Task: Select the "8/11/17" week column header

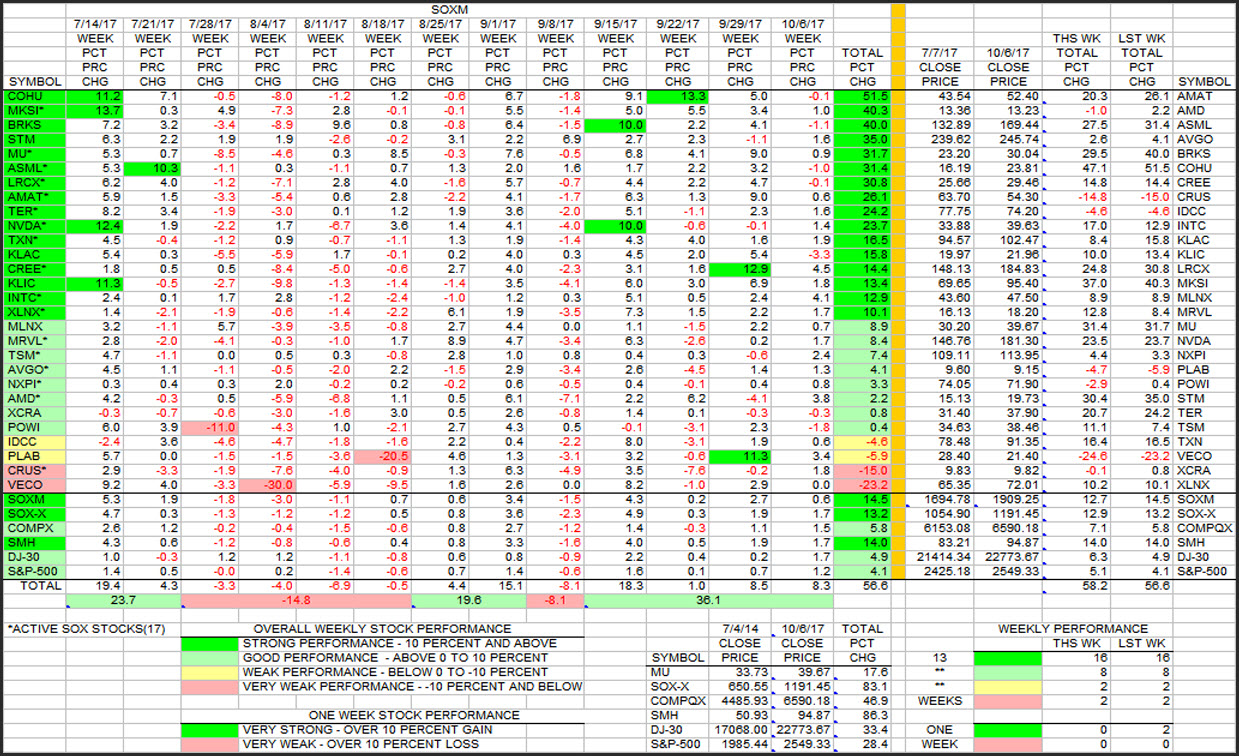Action: coord(327,24)
